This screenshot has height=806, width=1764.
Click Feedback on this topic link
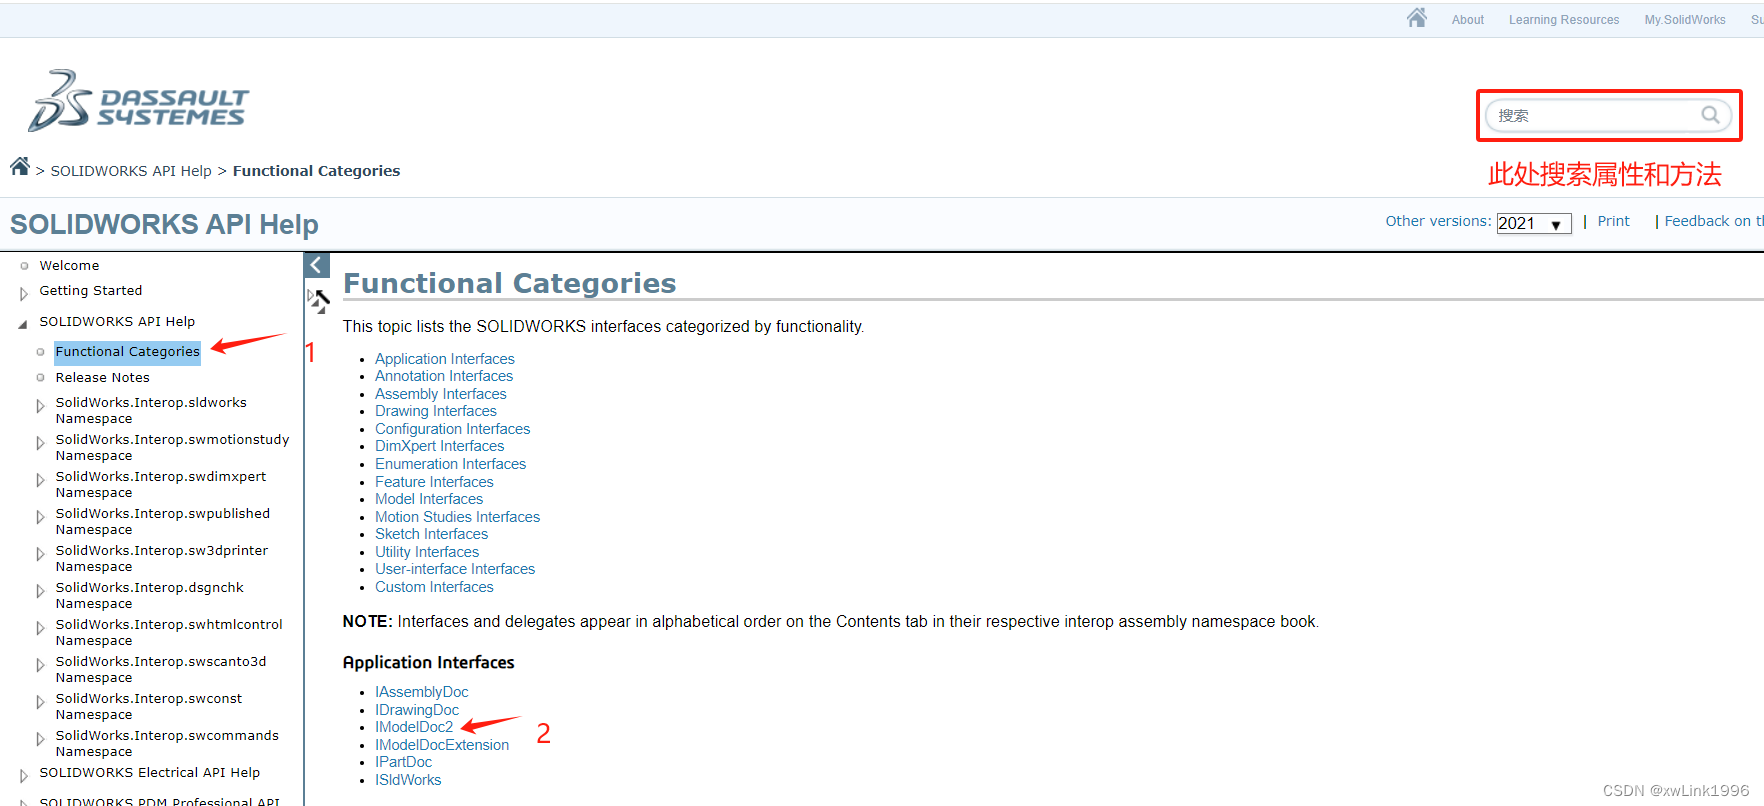tap(1713, 221)
